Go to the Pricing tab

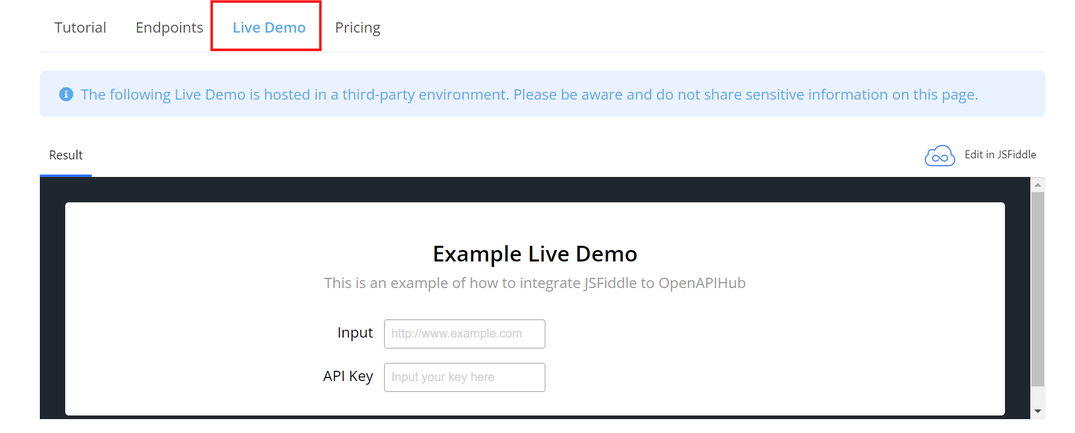tap(357, 27)
